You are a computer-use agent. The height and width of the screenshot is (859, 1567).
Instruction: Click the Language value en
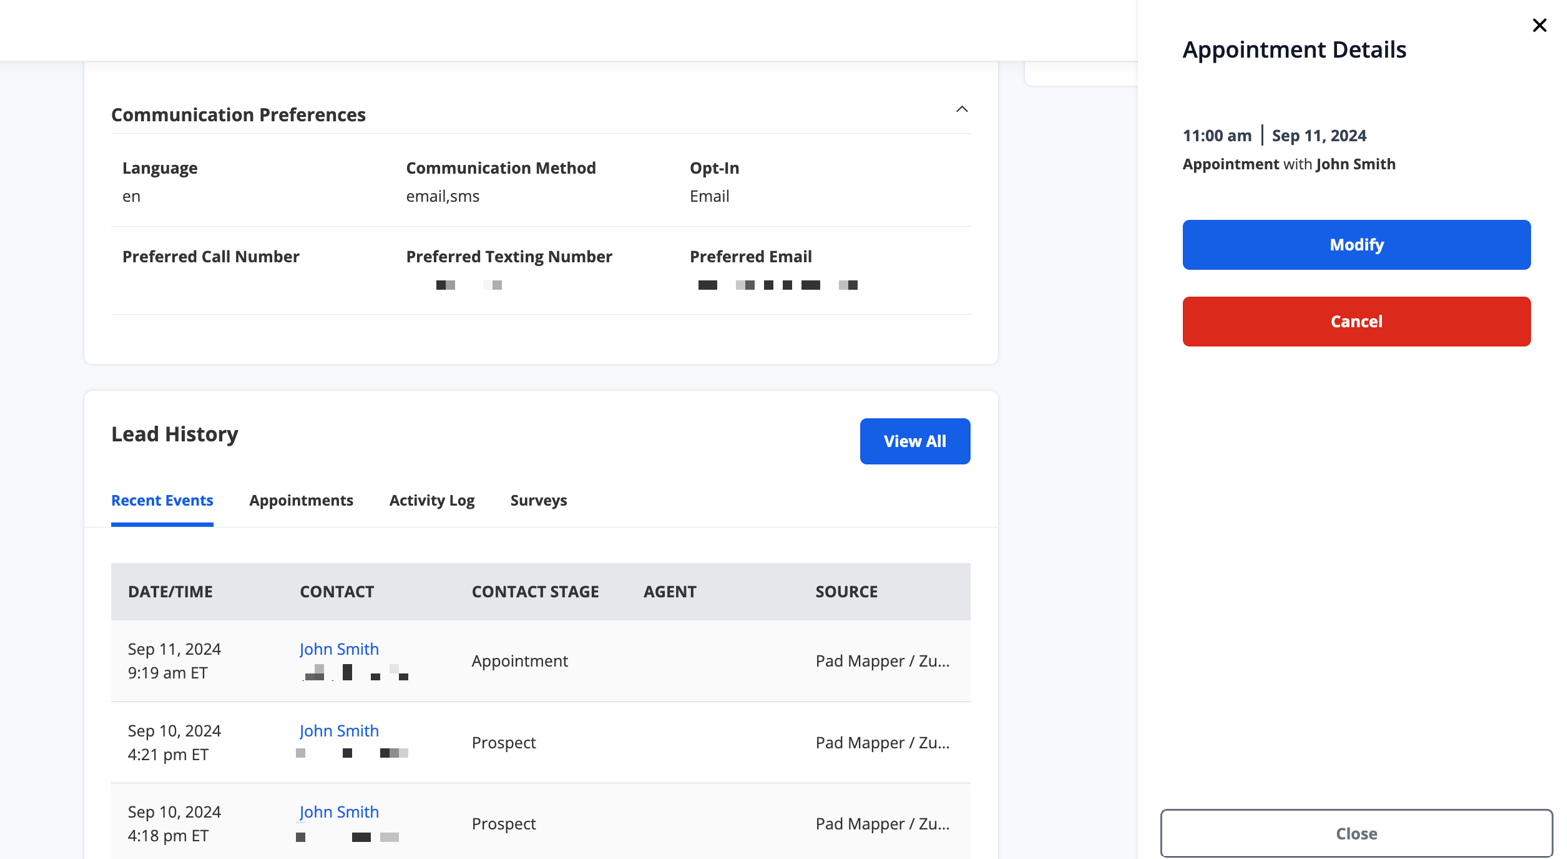131,196
